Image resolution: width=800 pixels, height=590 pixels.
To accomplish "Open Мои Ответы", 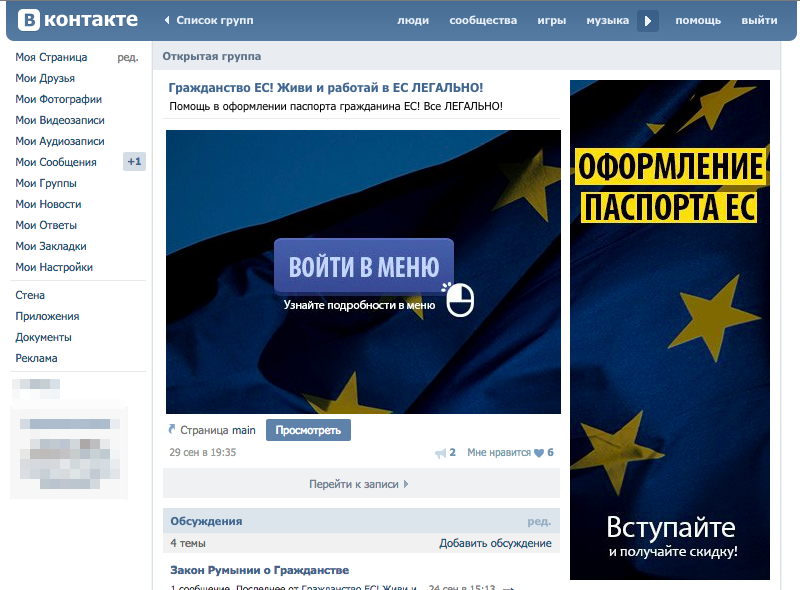I will pos(46,225).
